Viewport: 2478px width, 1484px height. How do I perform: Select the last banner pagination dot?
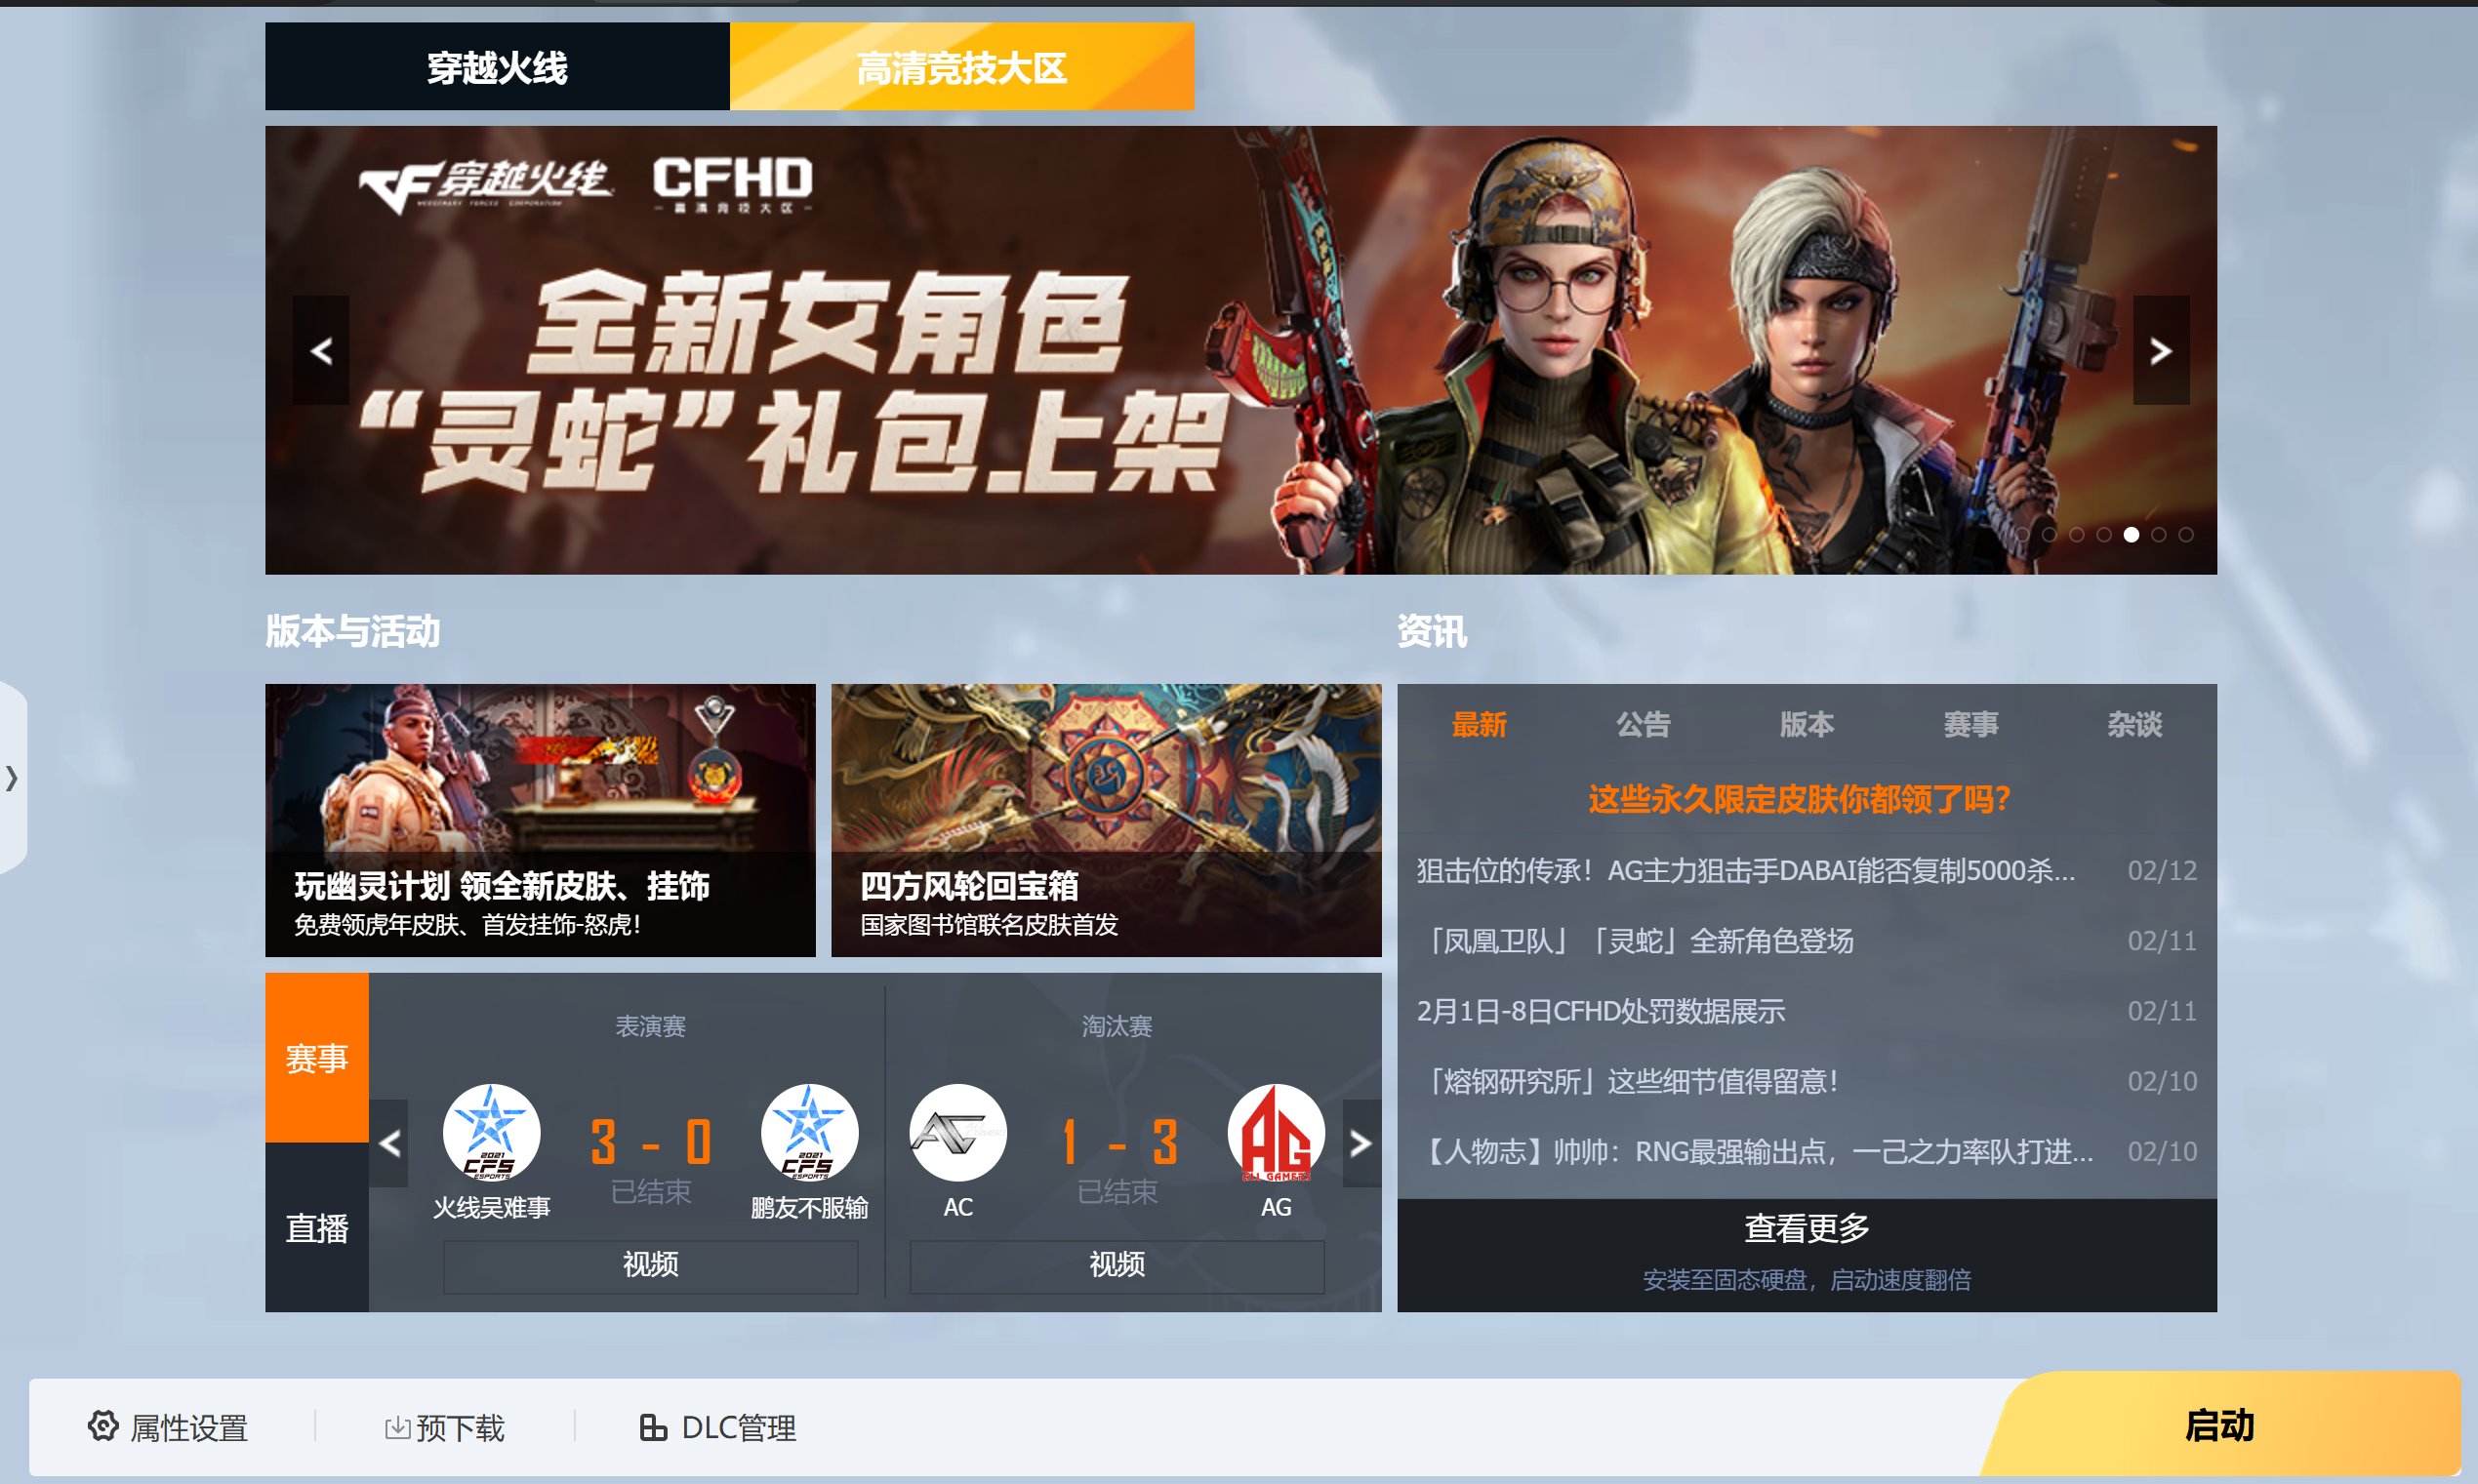click(x=2186, y=535)
